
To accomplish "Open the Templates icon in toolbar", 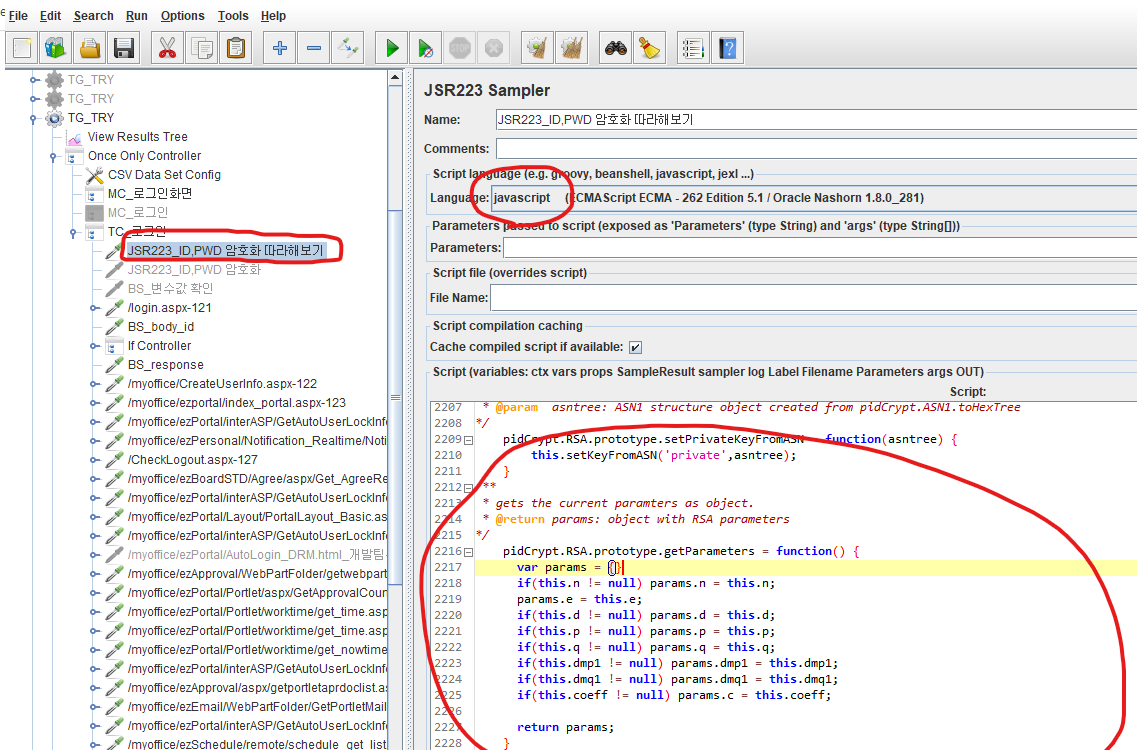I will pos(56,49).
